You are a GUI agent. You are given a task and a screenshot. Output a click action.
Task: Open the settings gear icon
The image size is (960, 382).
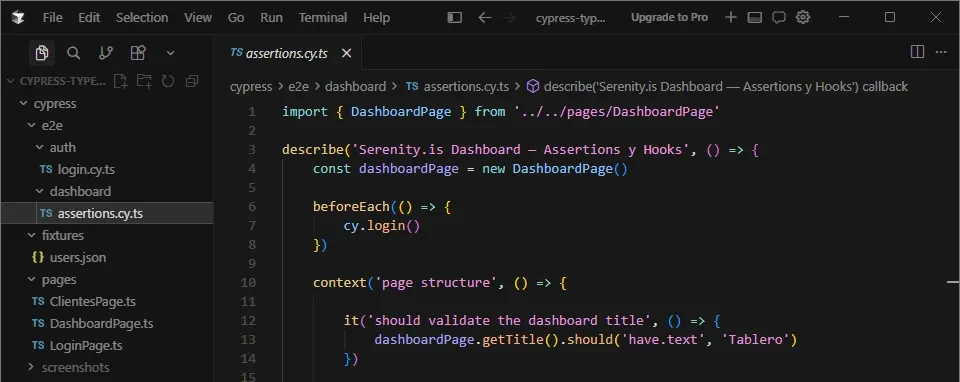803,17
